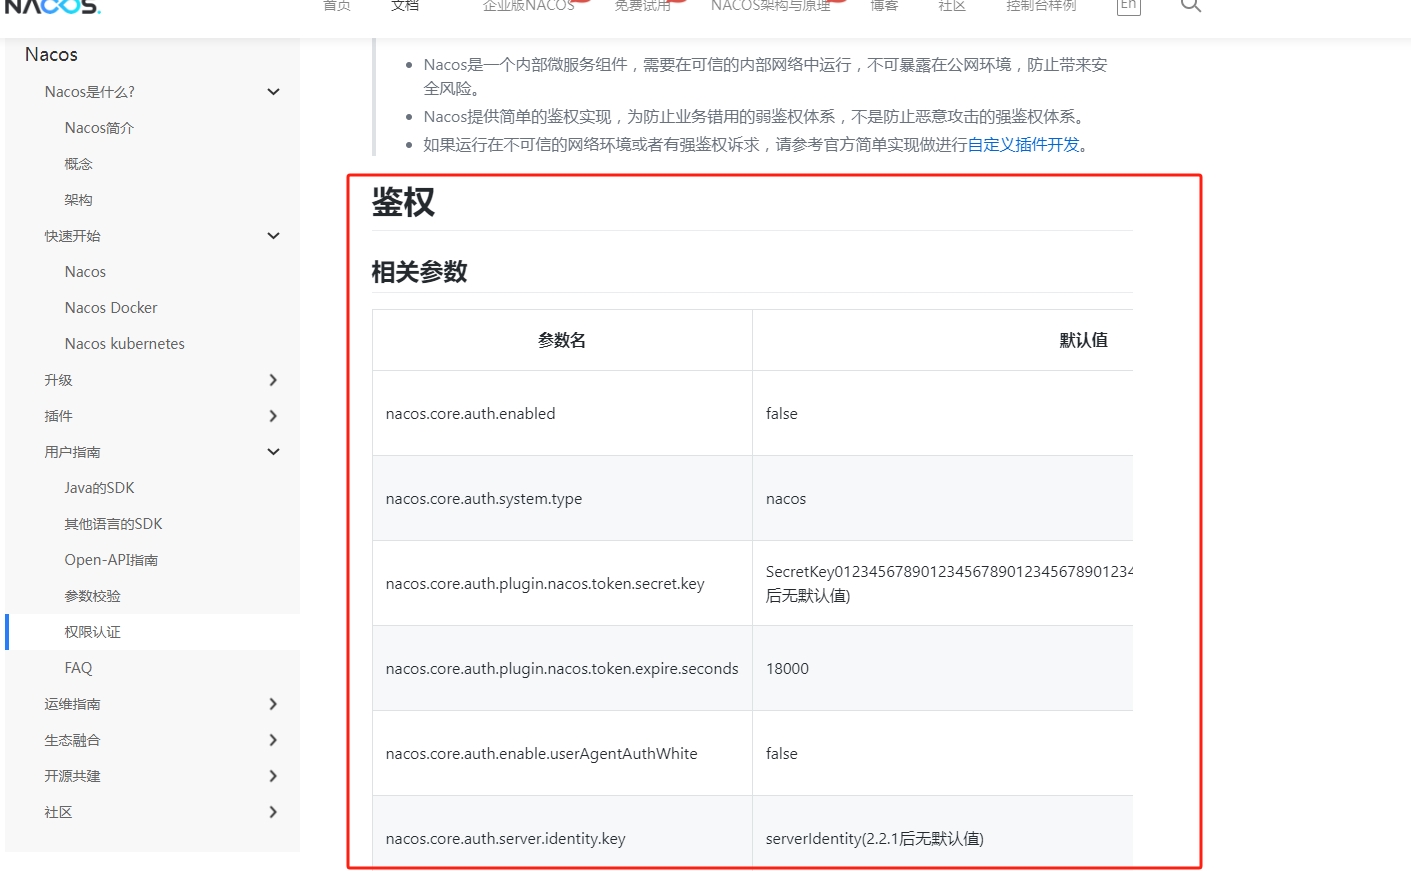This screenshot has height=871, width=1411.
Task: Collapse the 用户指南 section chevron
Action: tap(273, 452)
